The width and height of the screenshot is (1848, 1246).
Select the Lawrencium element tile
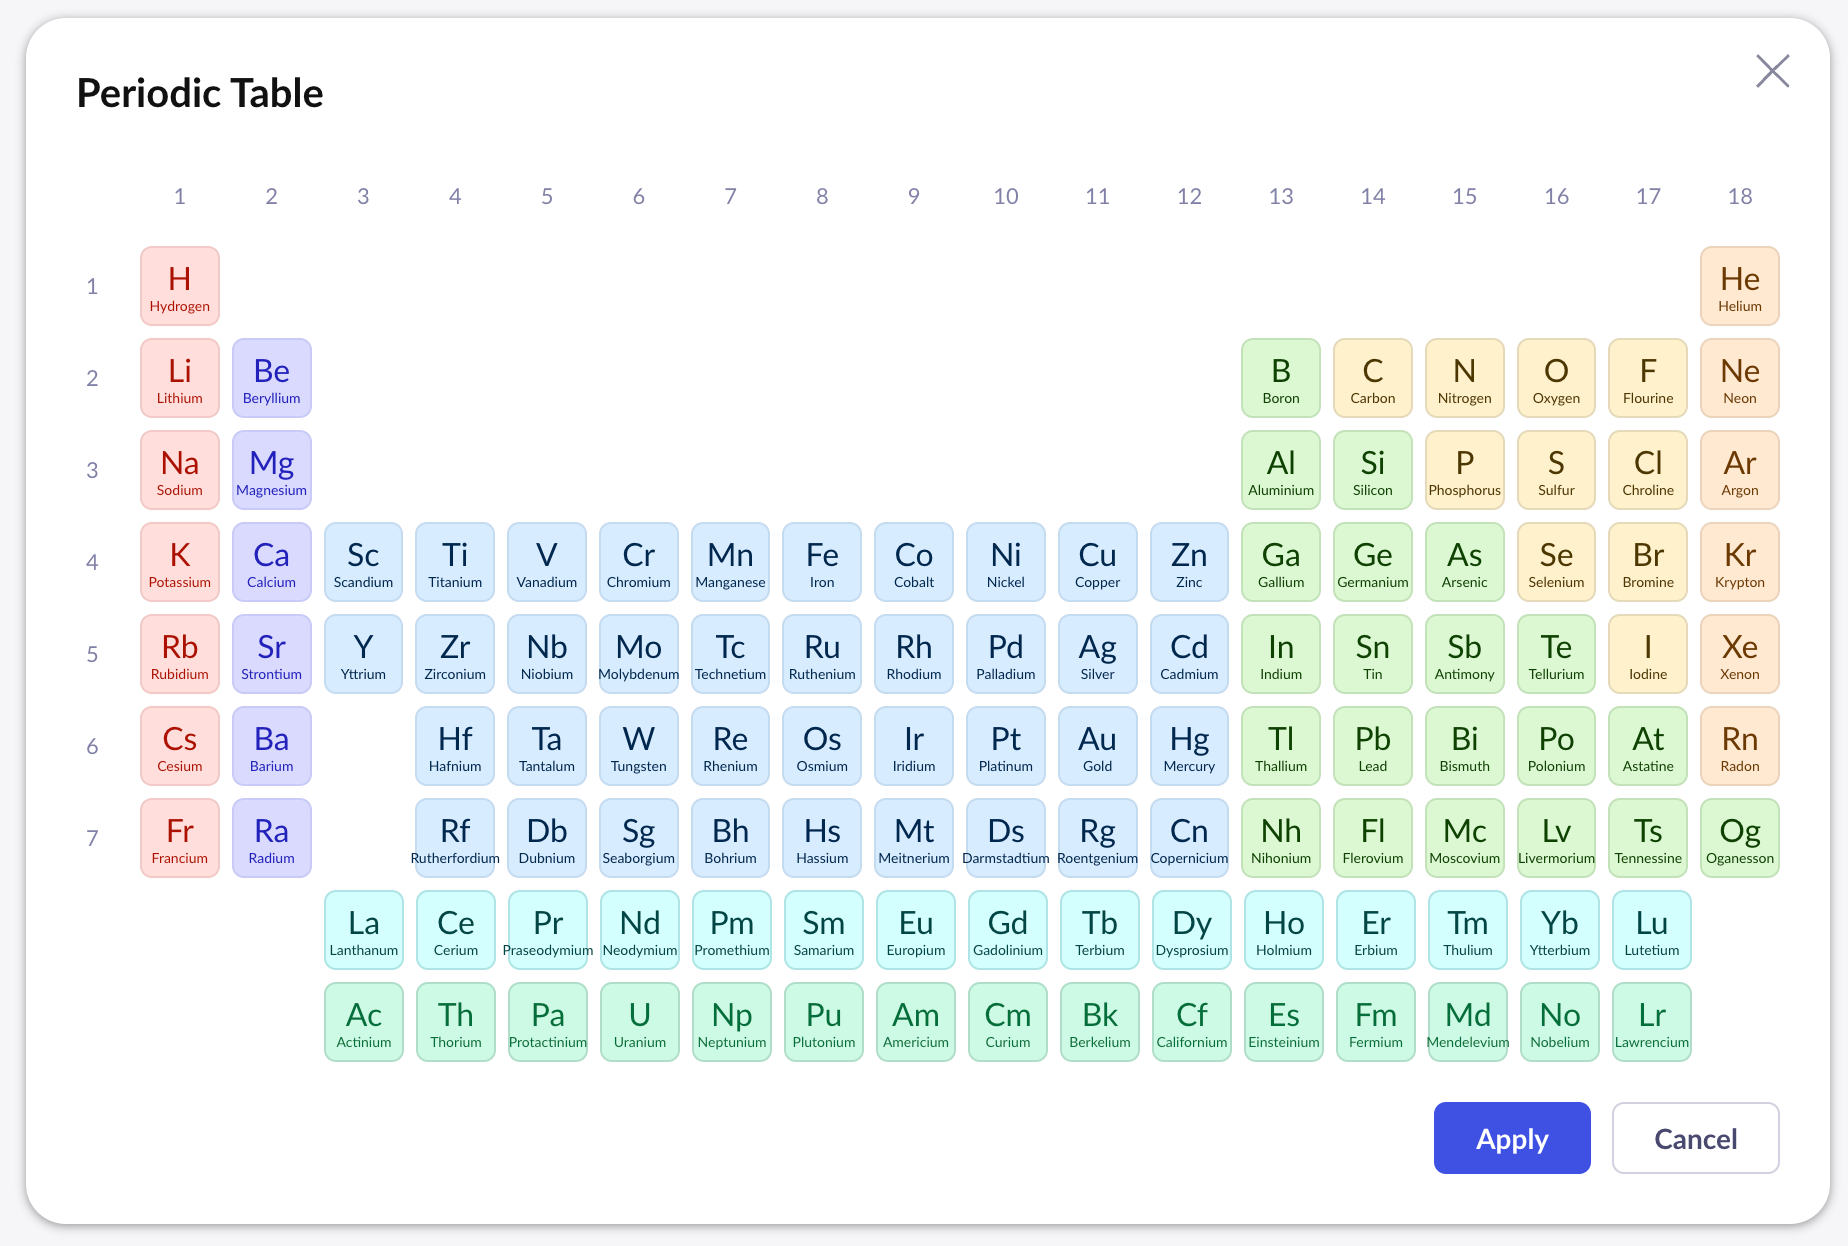[1651, 1022]
